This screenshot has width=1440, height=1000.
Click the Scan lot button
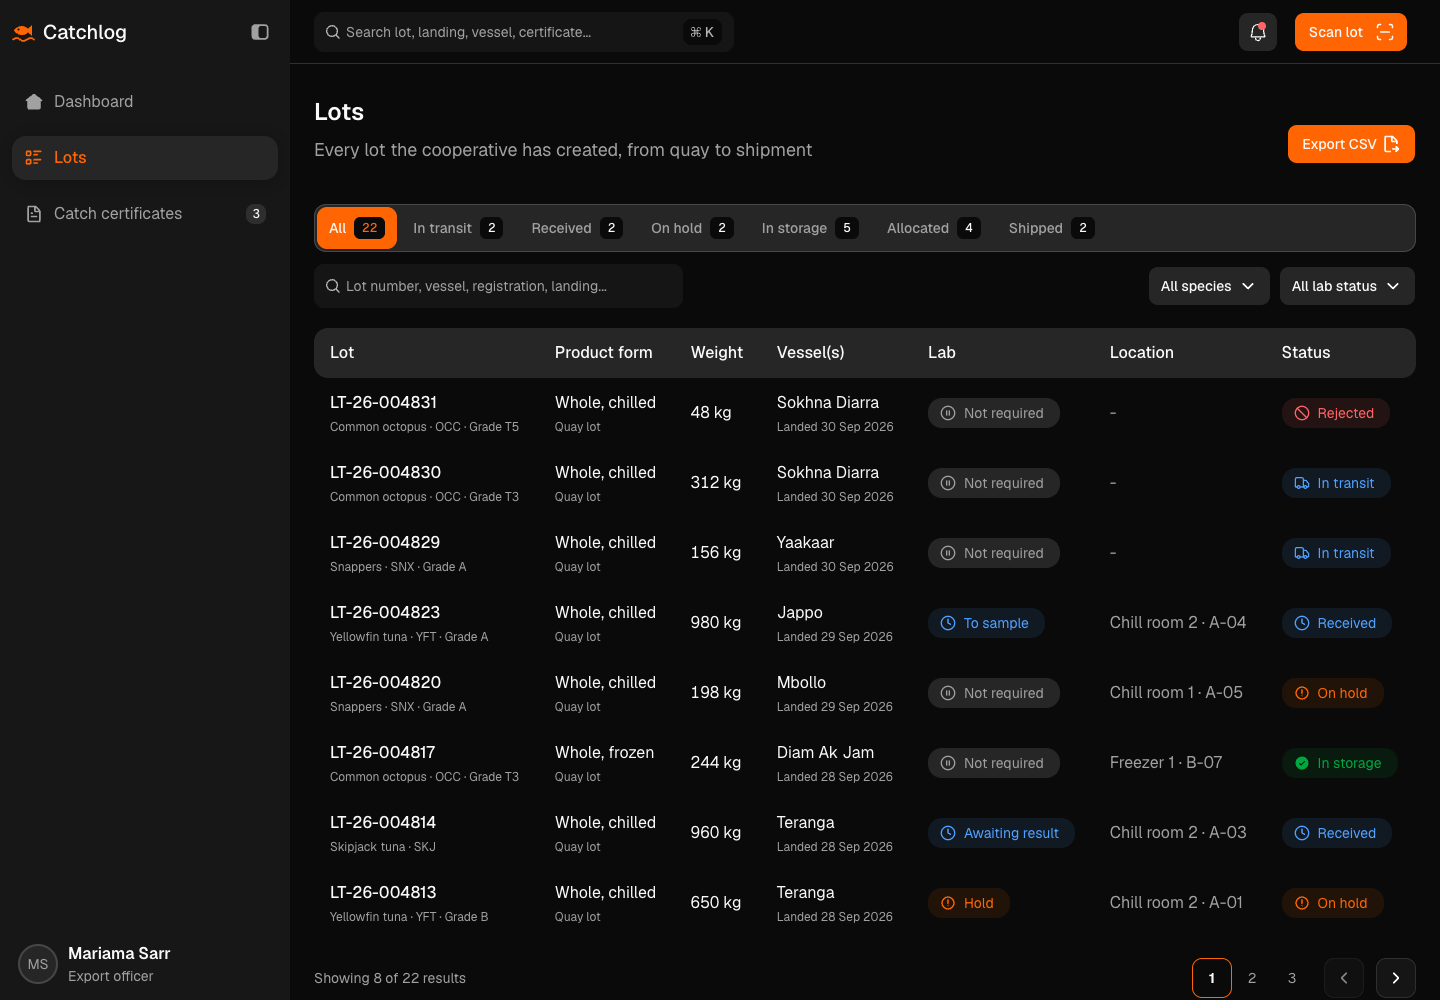click(1351, 32)
